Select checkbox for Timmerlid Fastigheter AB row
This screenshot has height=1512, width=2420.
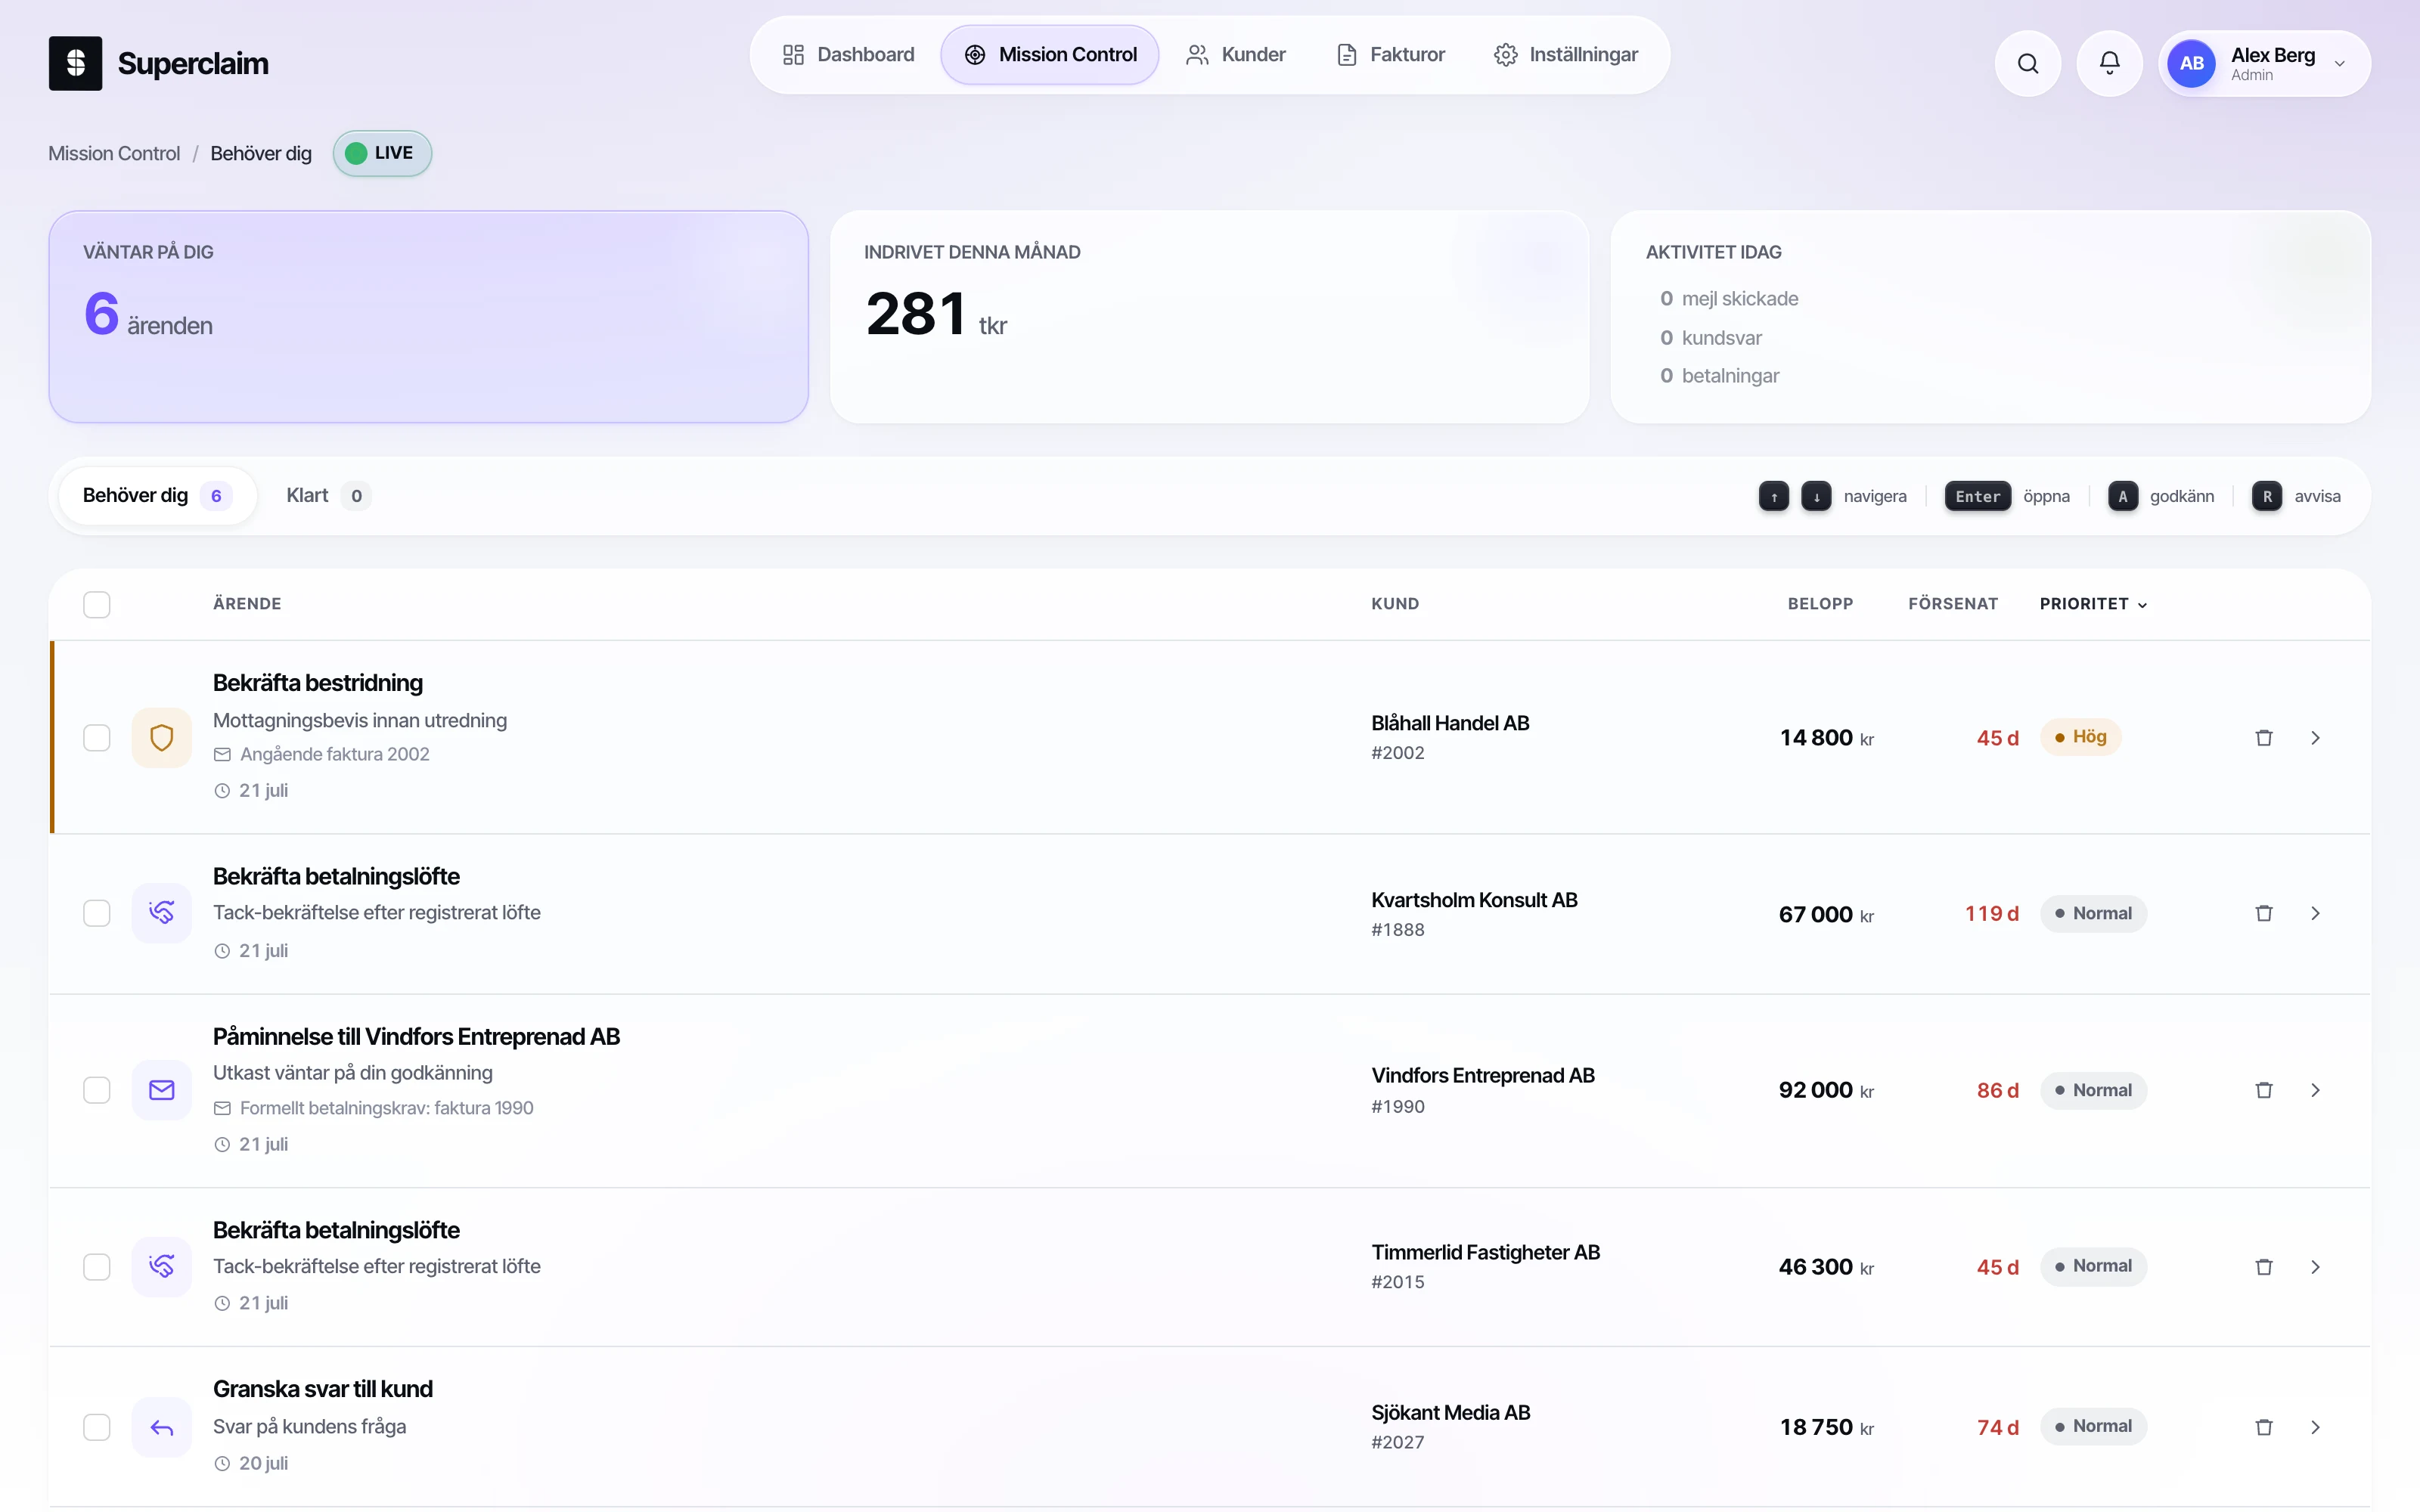click(x=97, y=1267)
